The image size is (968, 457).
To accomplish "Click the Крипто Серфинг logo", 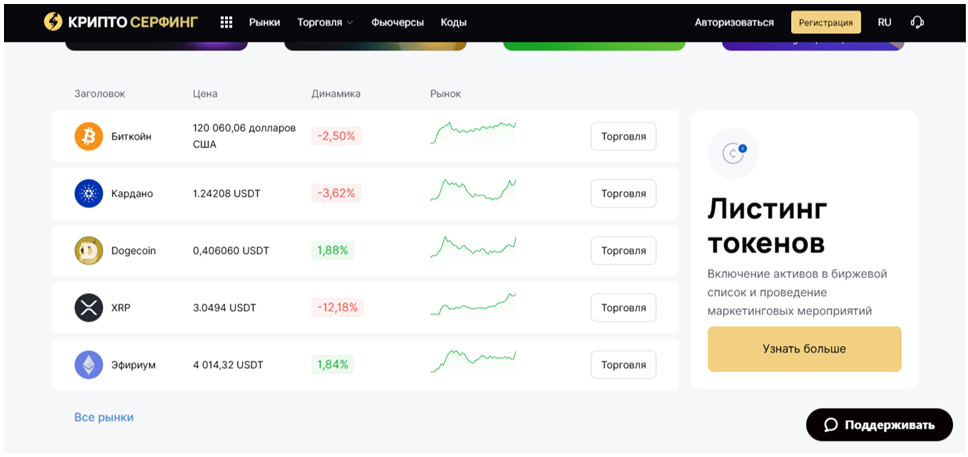I will click(x=121, y=22).
